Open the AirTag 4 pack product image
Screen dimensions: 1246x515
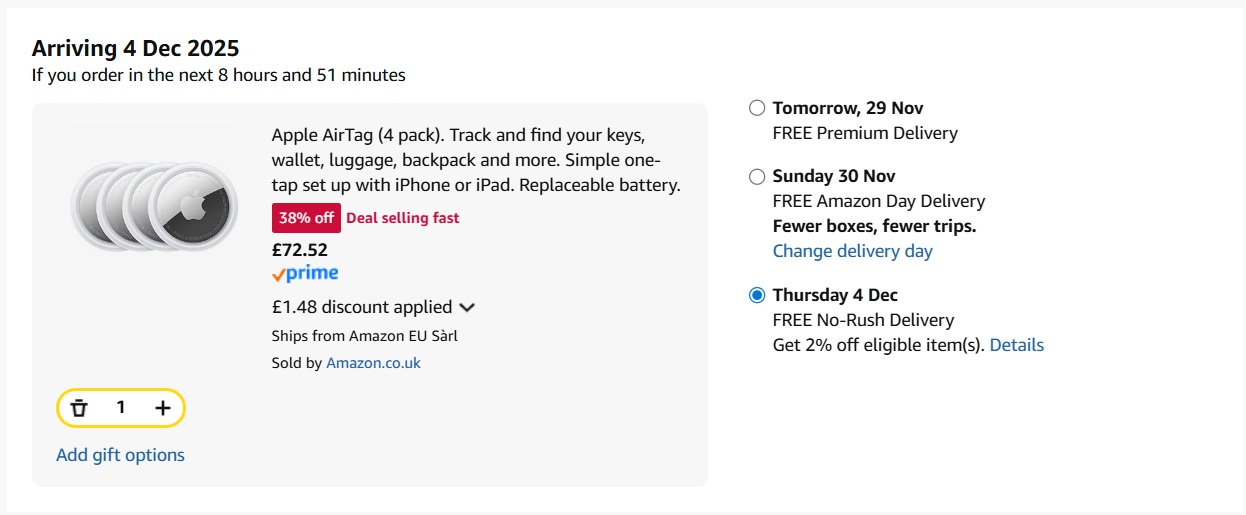[154, 207]
